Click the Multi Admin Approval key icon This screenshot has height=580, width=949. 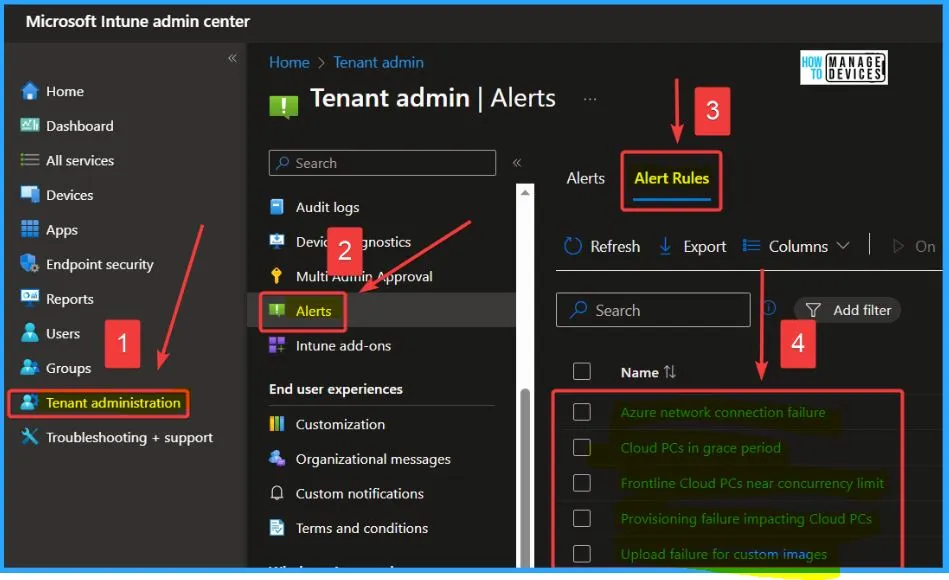point(276,275)
